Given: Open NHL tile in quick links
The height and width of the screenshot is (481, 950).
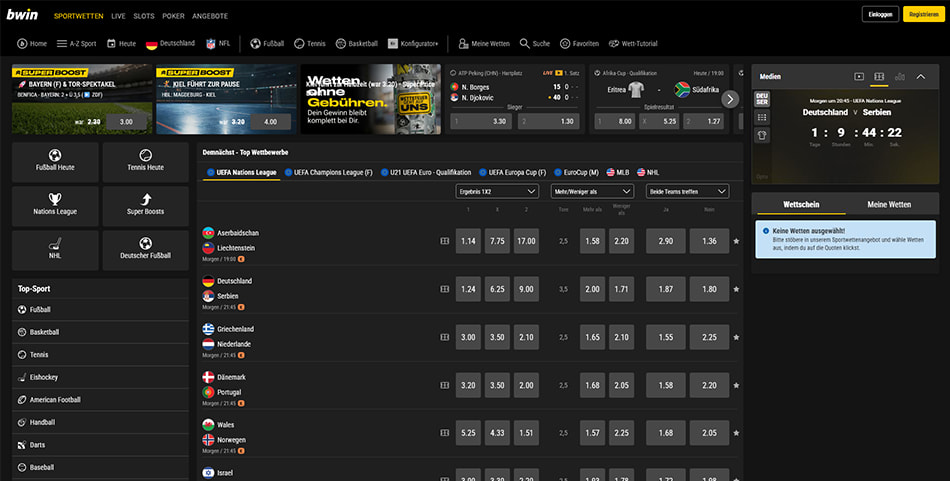Looking at the screenshot, I should [x=55, y=250].
